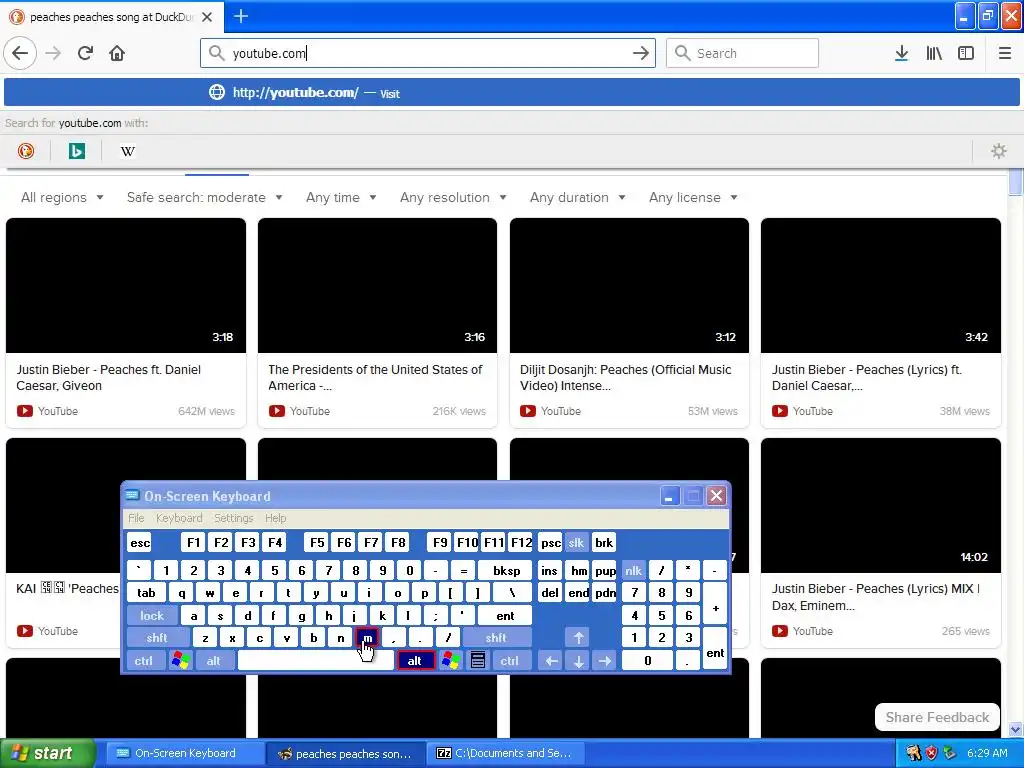Viewport: 1024px width, 768px height.
Task: Expand the Any license filter
Action: pyautogui.click(x=694, y=197)
